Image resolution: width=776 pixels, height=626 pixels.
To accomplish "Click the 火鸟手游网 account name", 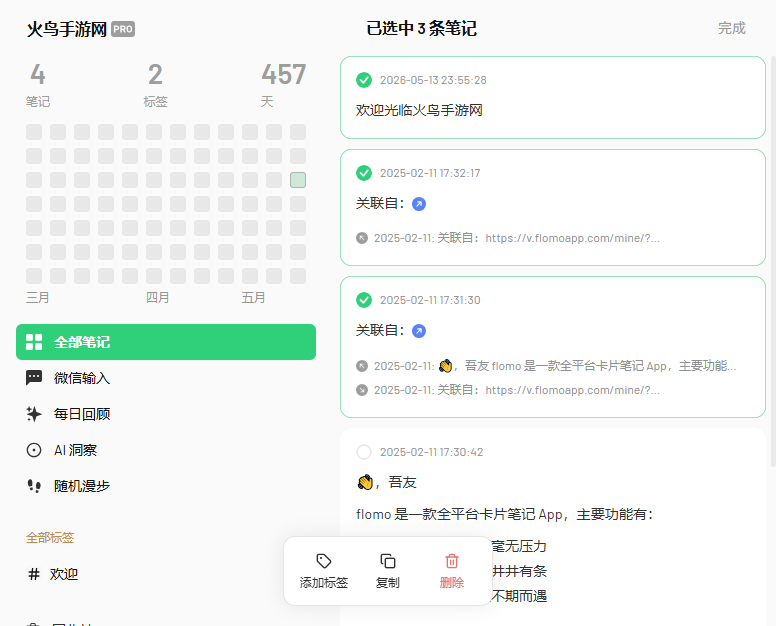I will click(66, 29).
